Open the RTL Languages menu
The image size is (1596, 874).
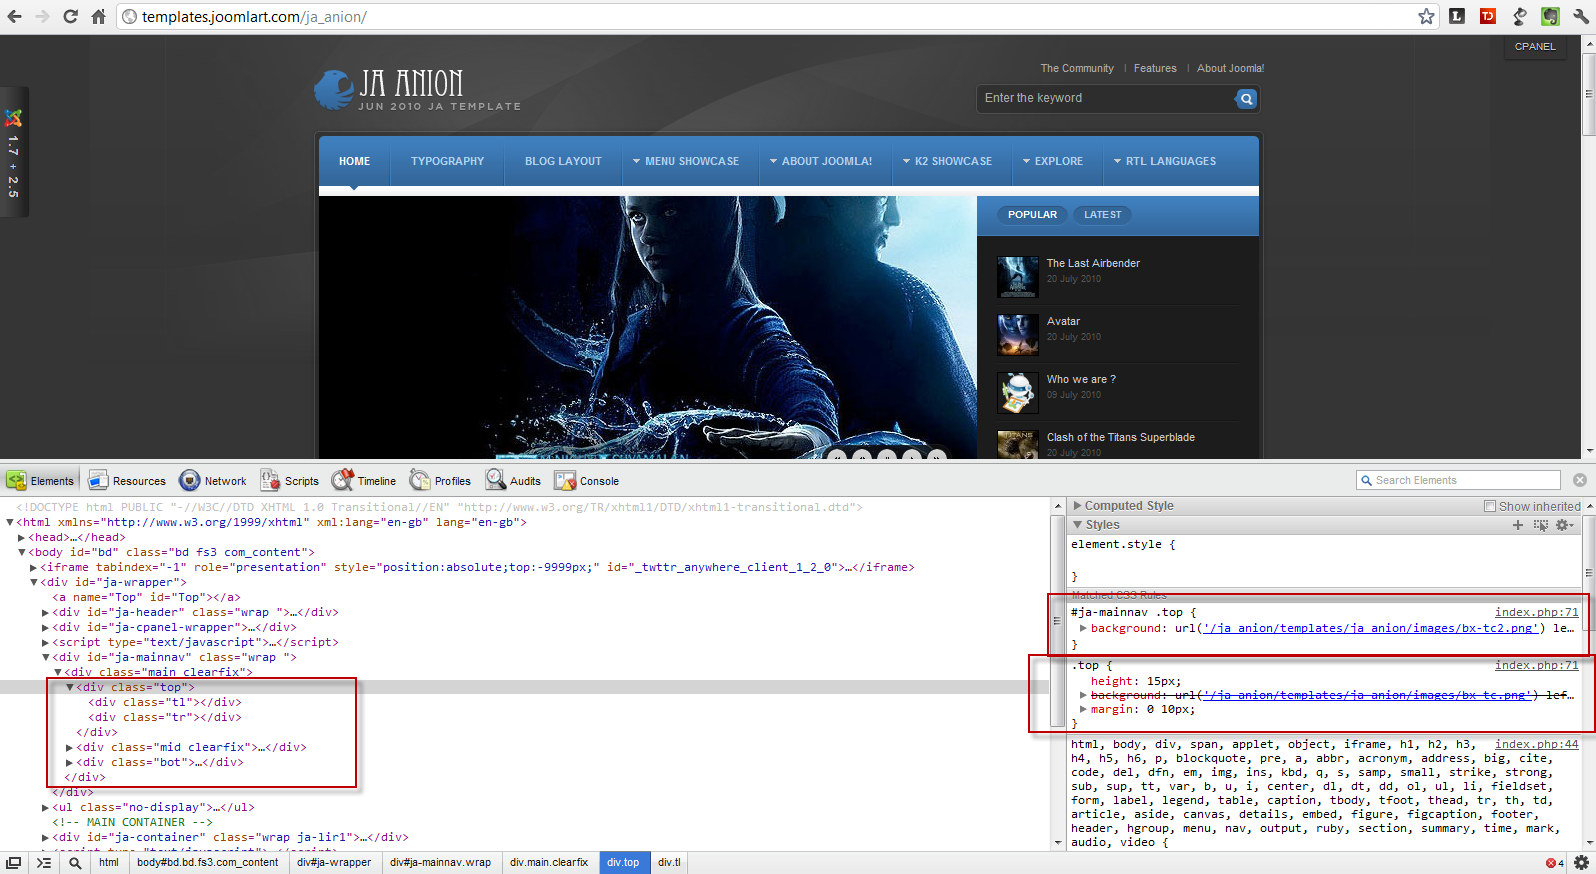coord(1165,161)
